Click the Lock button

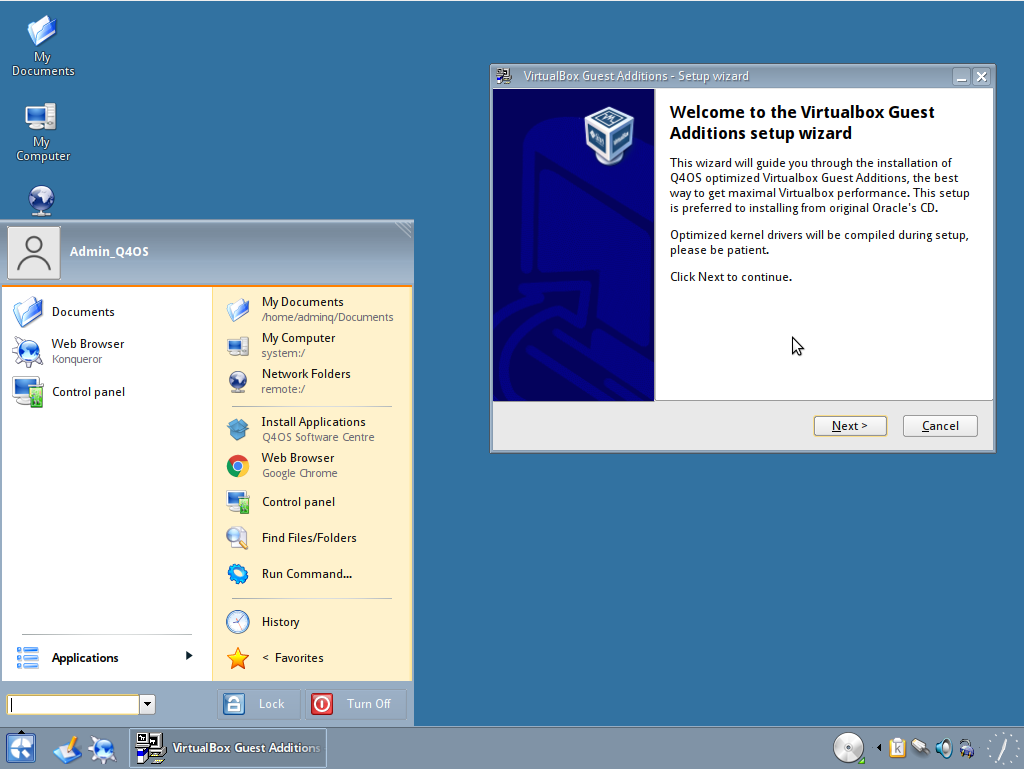[x=258, y=704]
